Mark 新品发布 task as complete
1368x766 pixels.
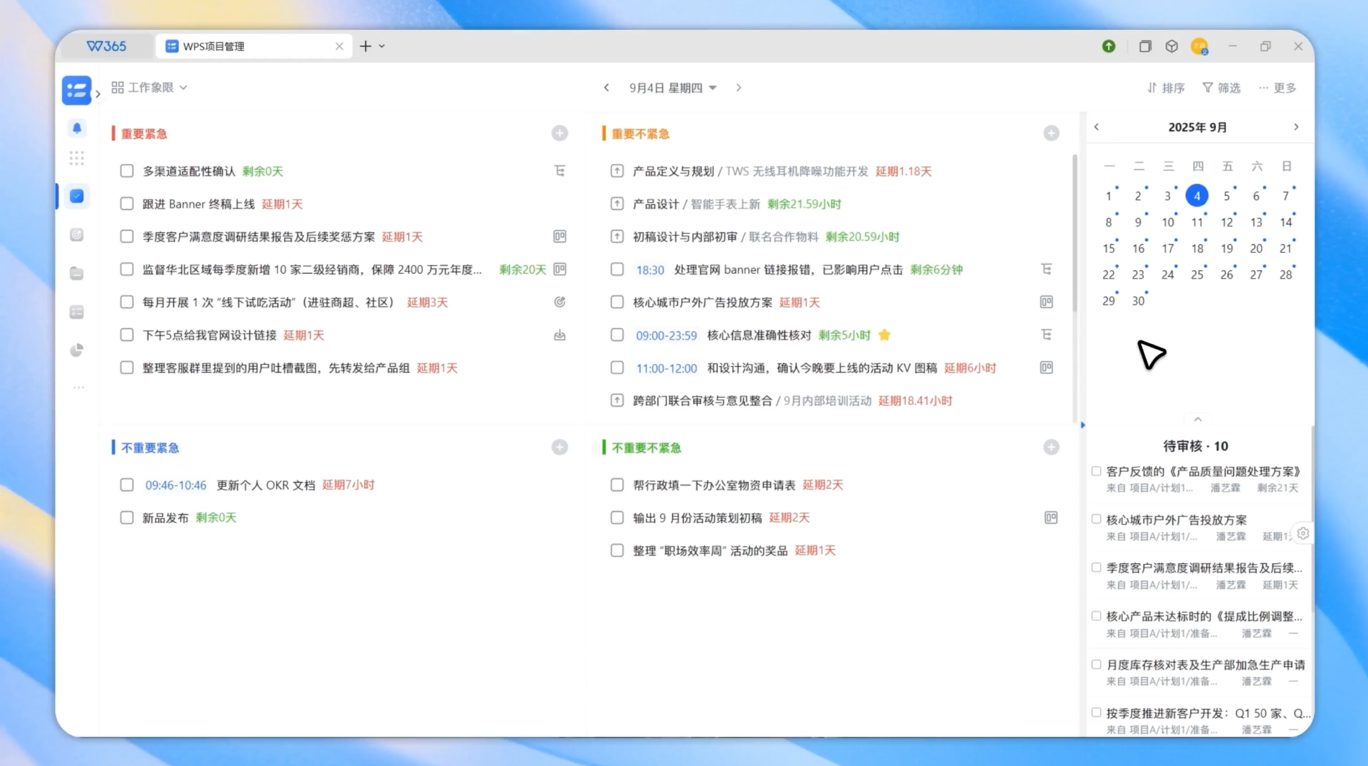coord(127,518)
